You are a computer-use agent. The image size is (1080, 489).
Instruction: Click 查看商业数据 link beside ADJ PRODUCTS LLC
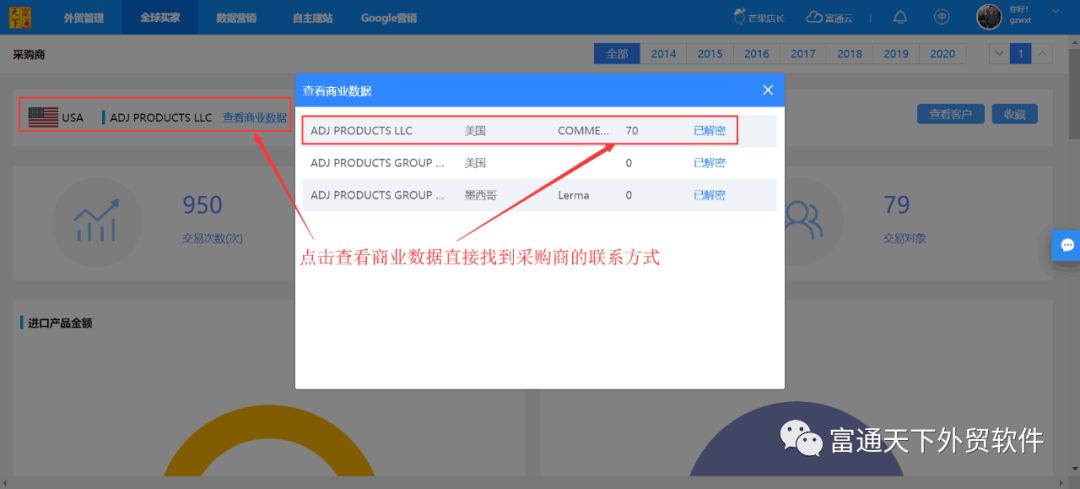[255, 117]
